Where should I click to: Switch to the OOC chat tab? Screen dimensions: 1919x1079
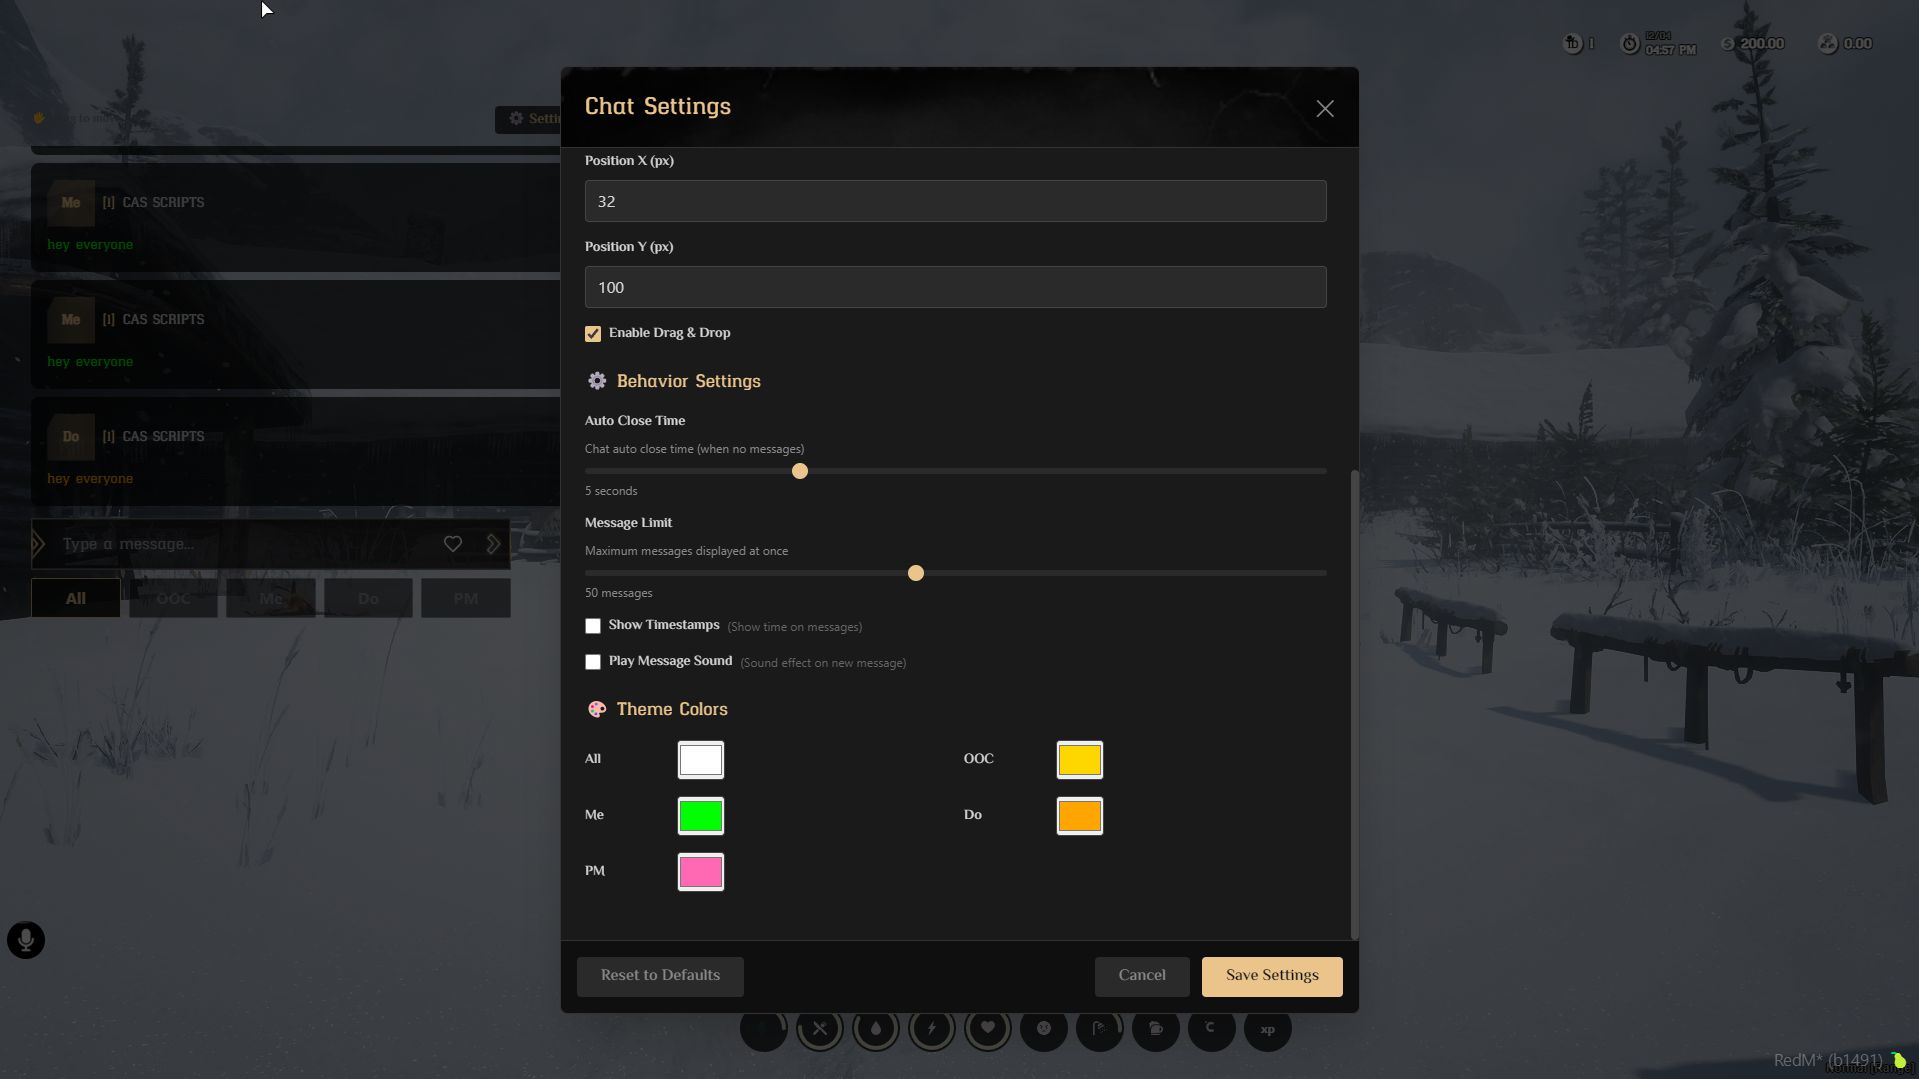click(x=173, y=598)
